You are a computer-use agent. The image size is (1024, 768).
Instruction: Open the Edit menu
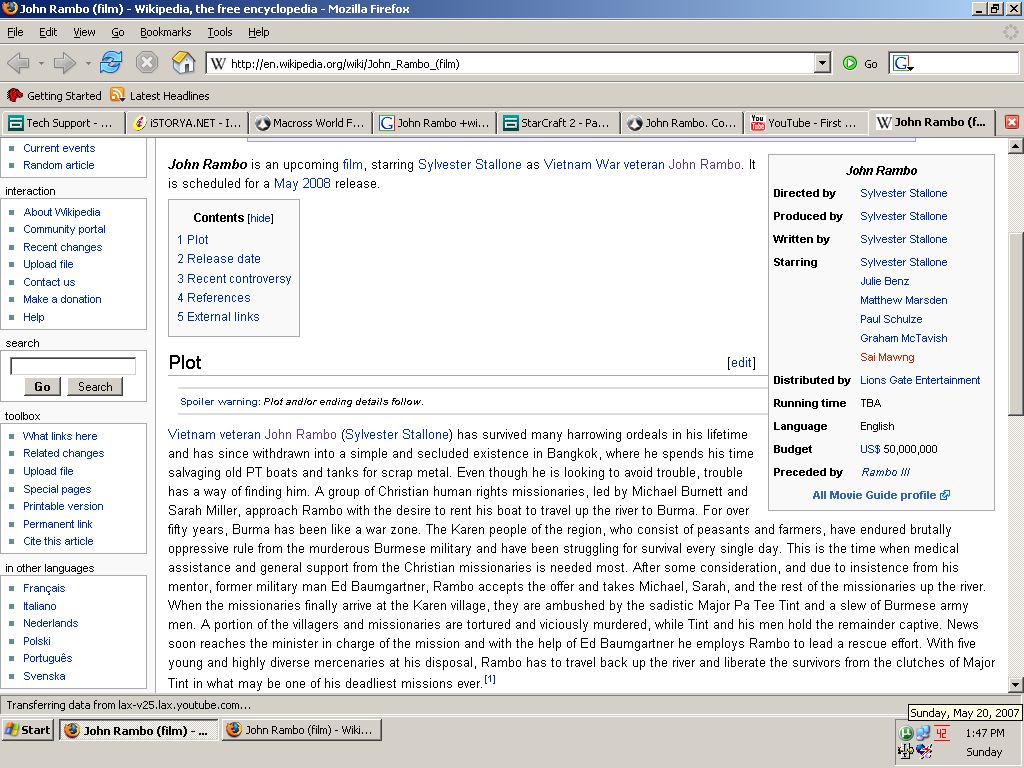click(x=48, y=32)
